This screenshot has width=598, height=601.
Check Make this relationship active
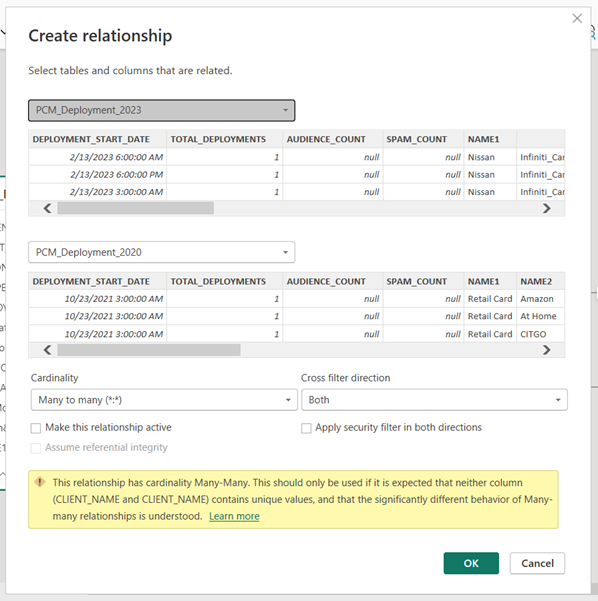coord(36,428)
